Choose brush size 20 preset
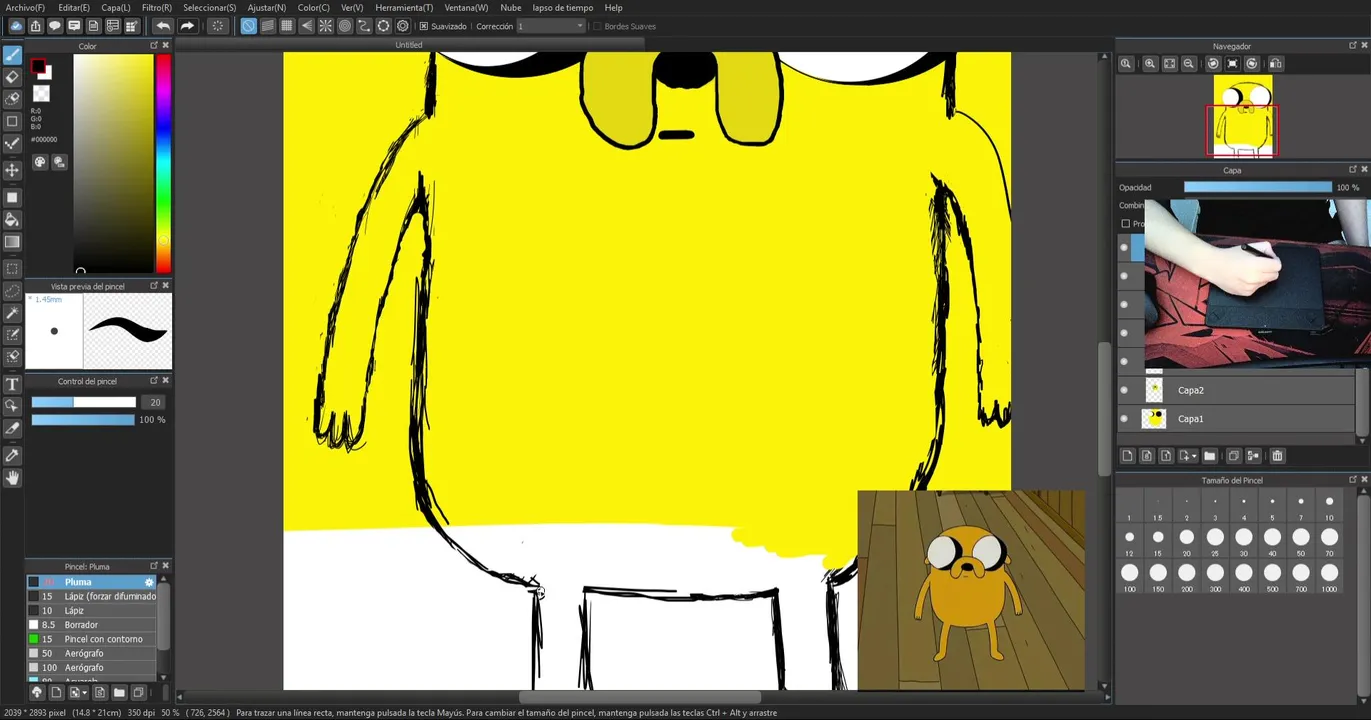1371x720 pixels. coord(1186,538)
